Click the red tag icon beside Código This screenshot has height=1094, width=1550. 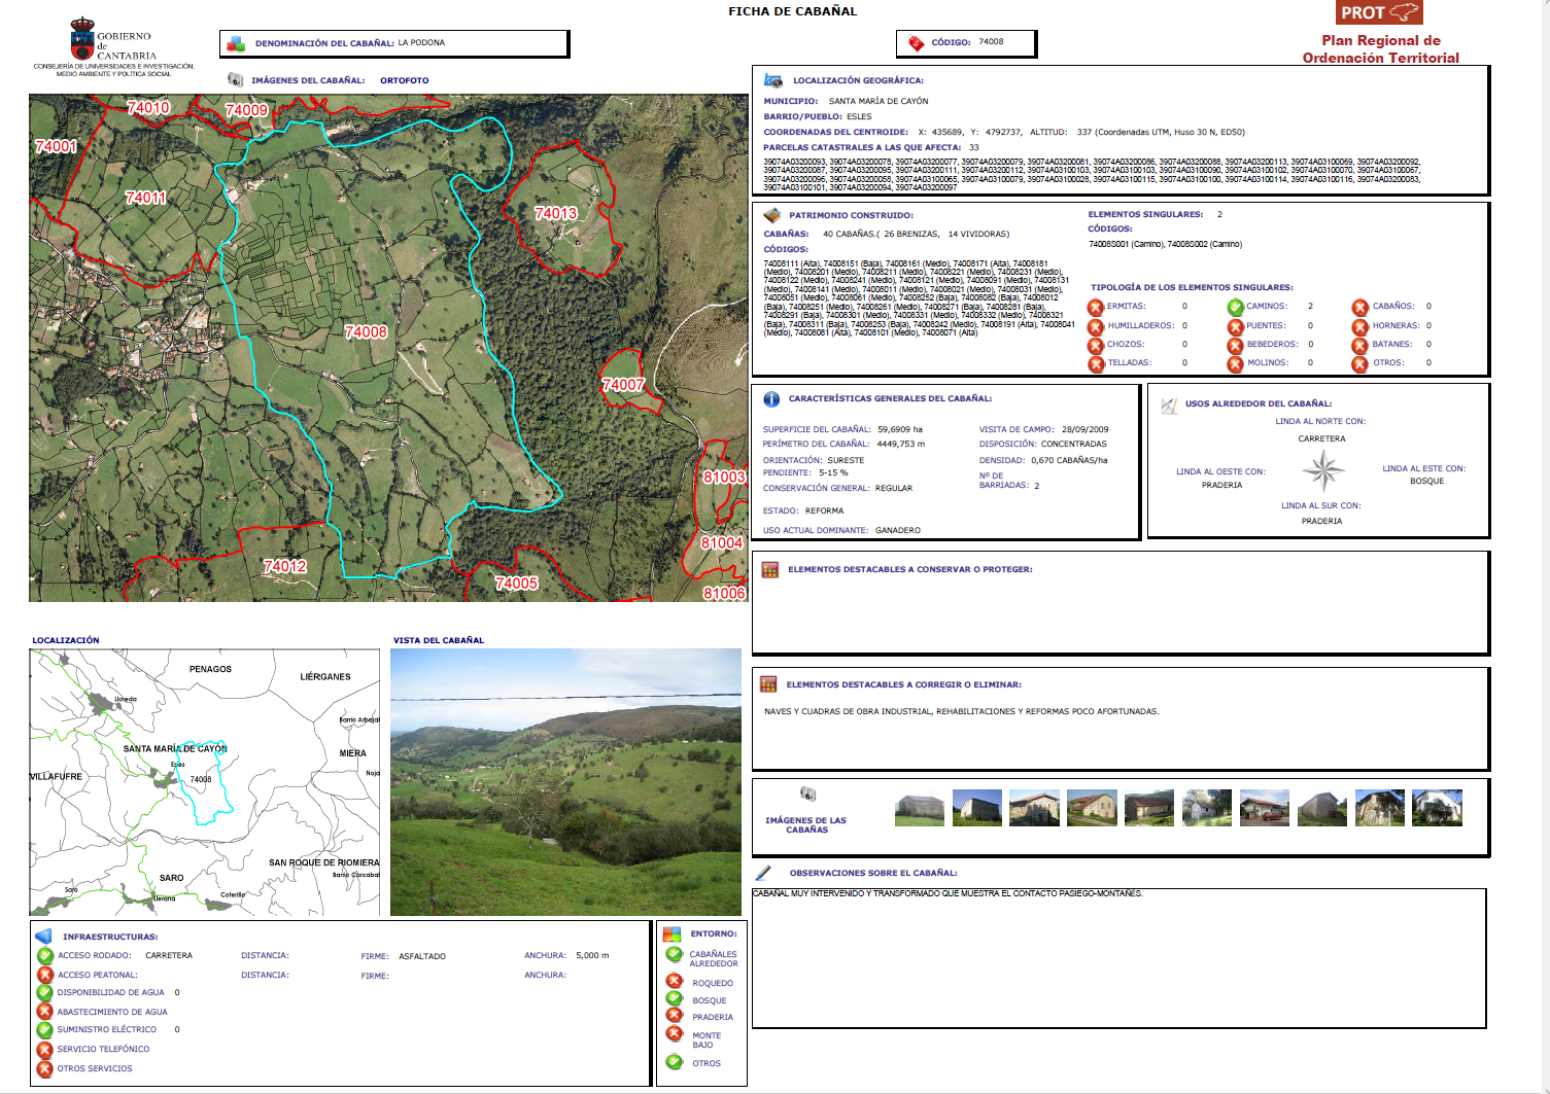point(916,43)
